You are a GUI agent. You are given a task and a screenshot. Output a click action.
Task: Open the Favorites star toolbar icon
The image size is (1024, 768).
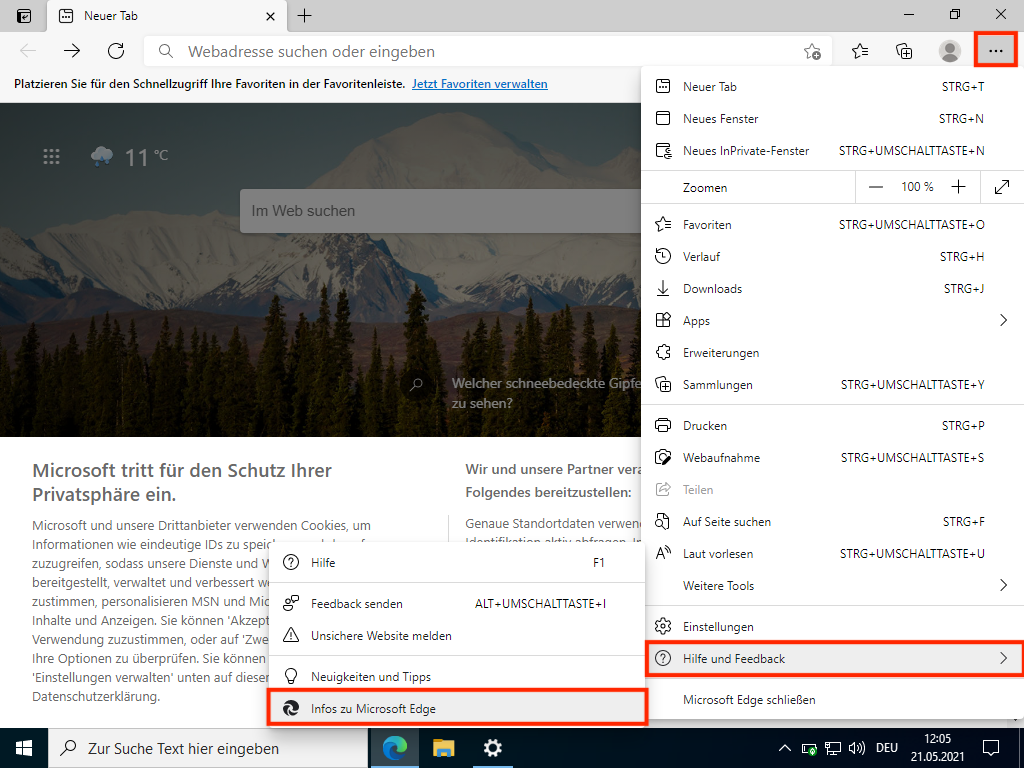pyautogui.click(x=860, y=51)
